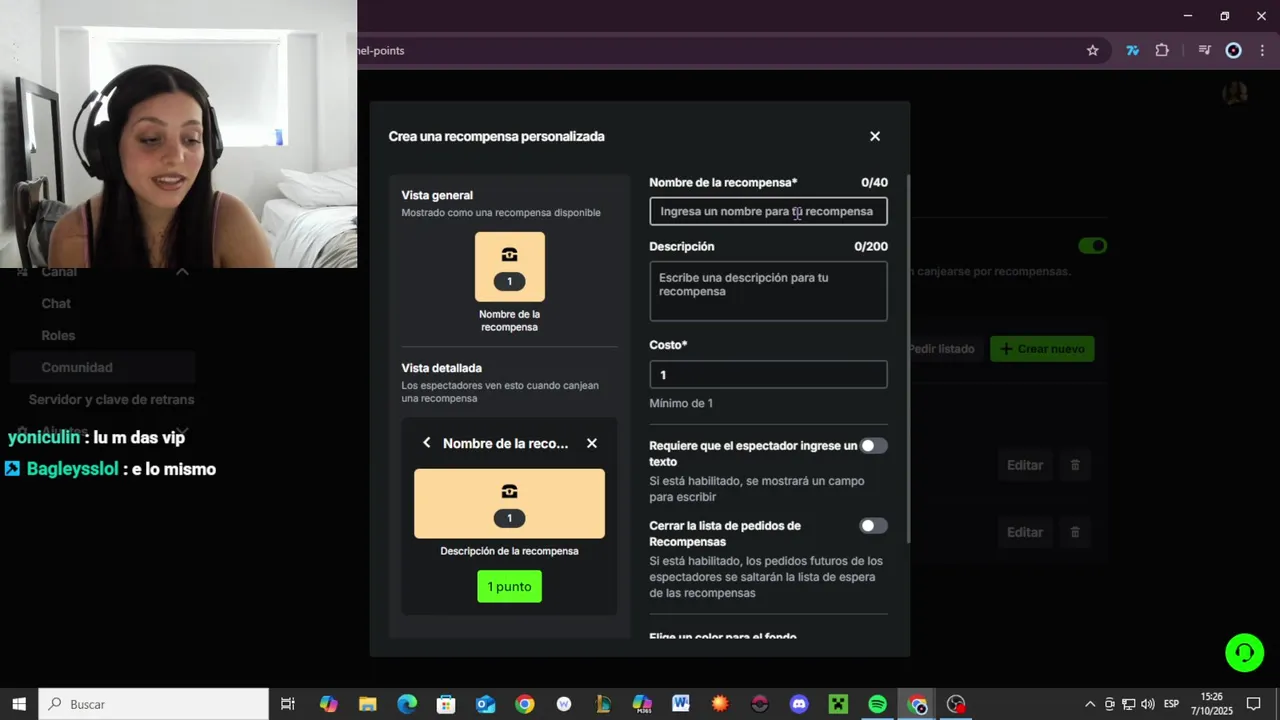The image size is (1280, 720).
Task: Open the translate extension icon
Action: [1132, 50]
